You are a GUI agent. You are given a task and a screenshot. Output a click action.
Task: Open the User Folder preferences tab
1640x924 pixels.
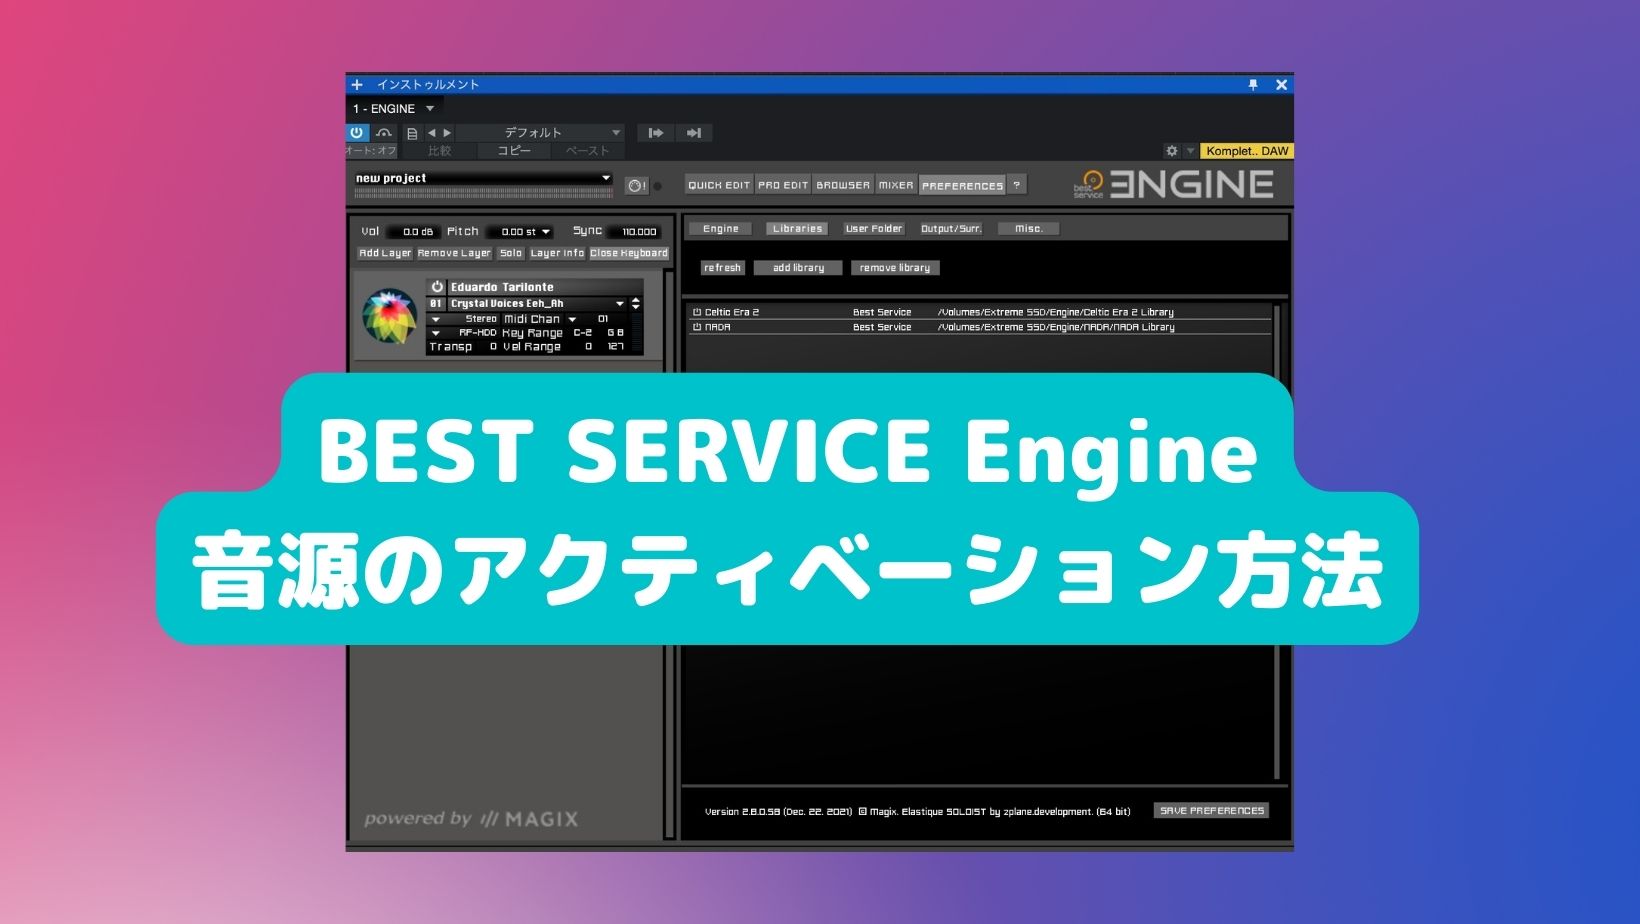pos(873,229)
